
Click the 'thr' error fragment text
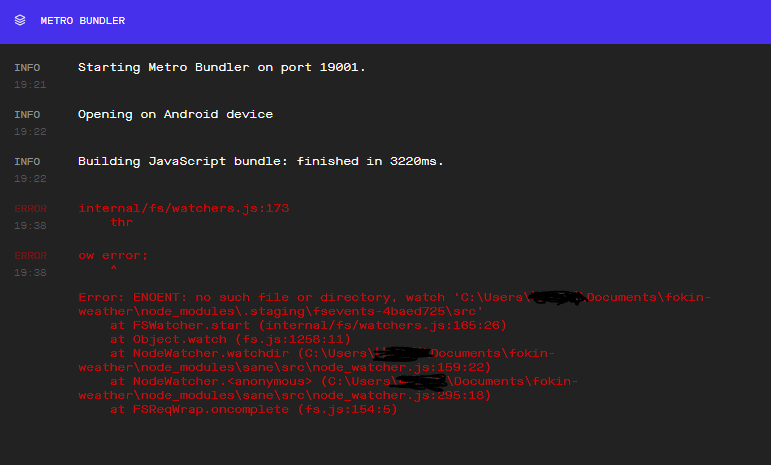pyautogui.click(x=121, y=222)
